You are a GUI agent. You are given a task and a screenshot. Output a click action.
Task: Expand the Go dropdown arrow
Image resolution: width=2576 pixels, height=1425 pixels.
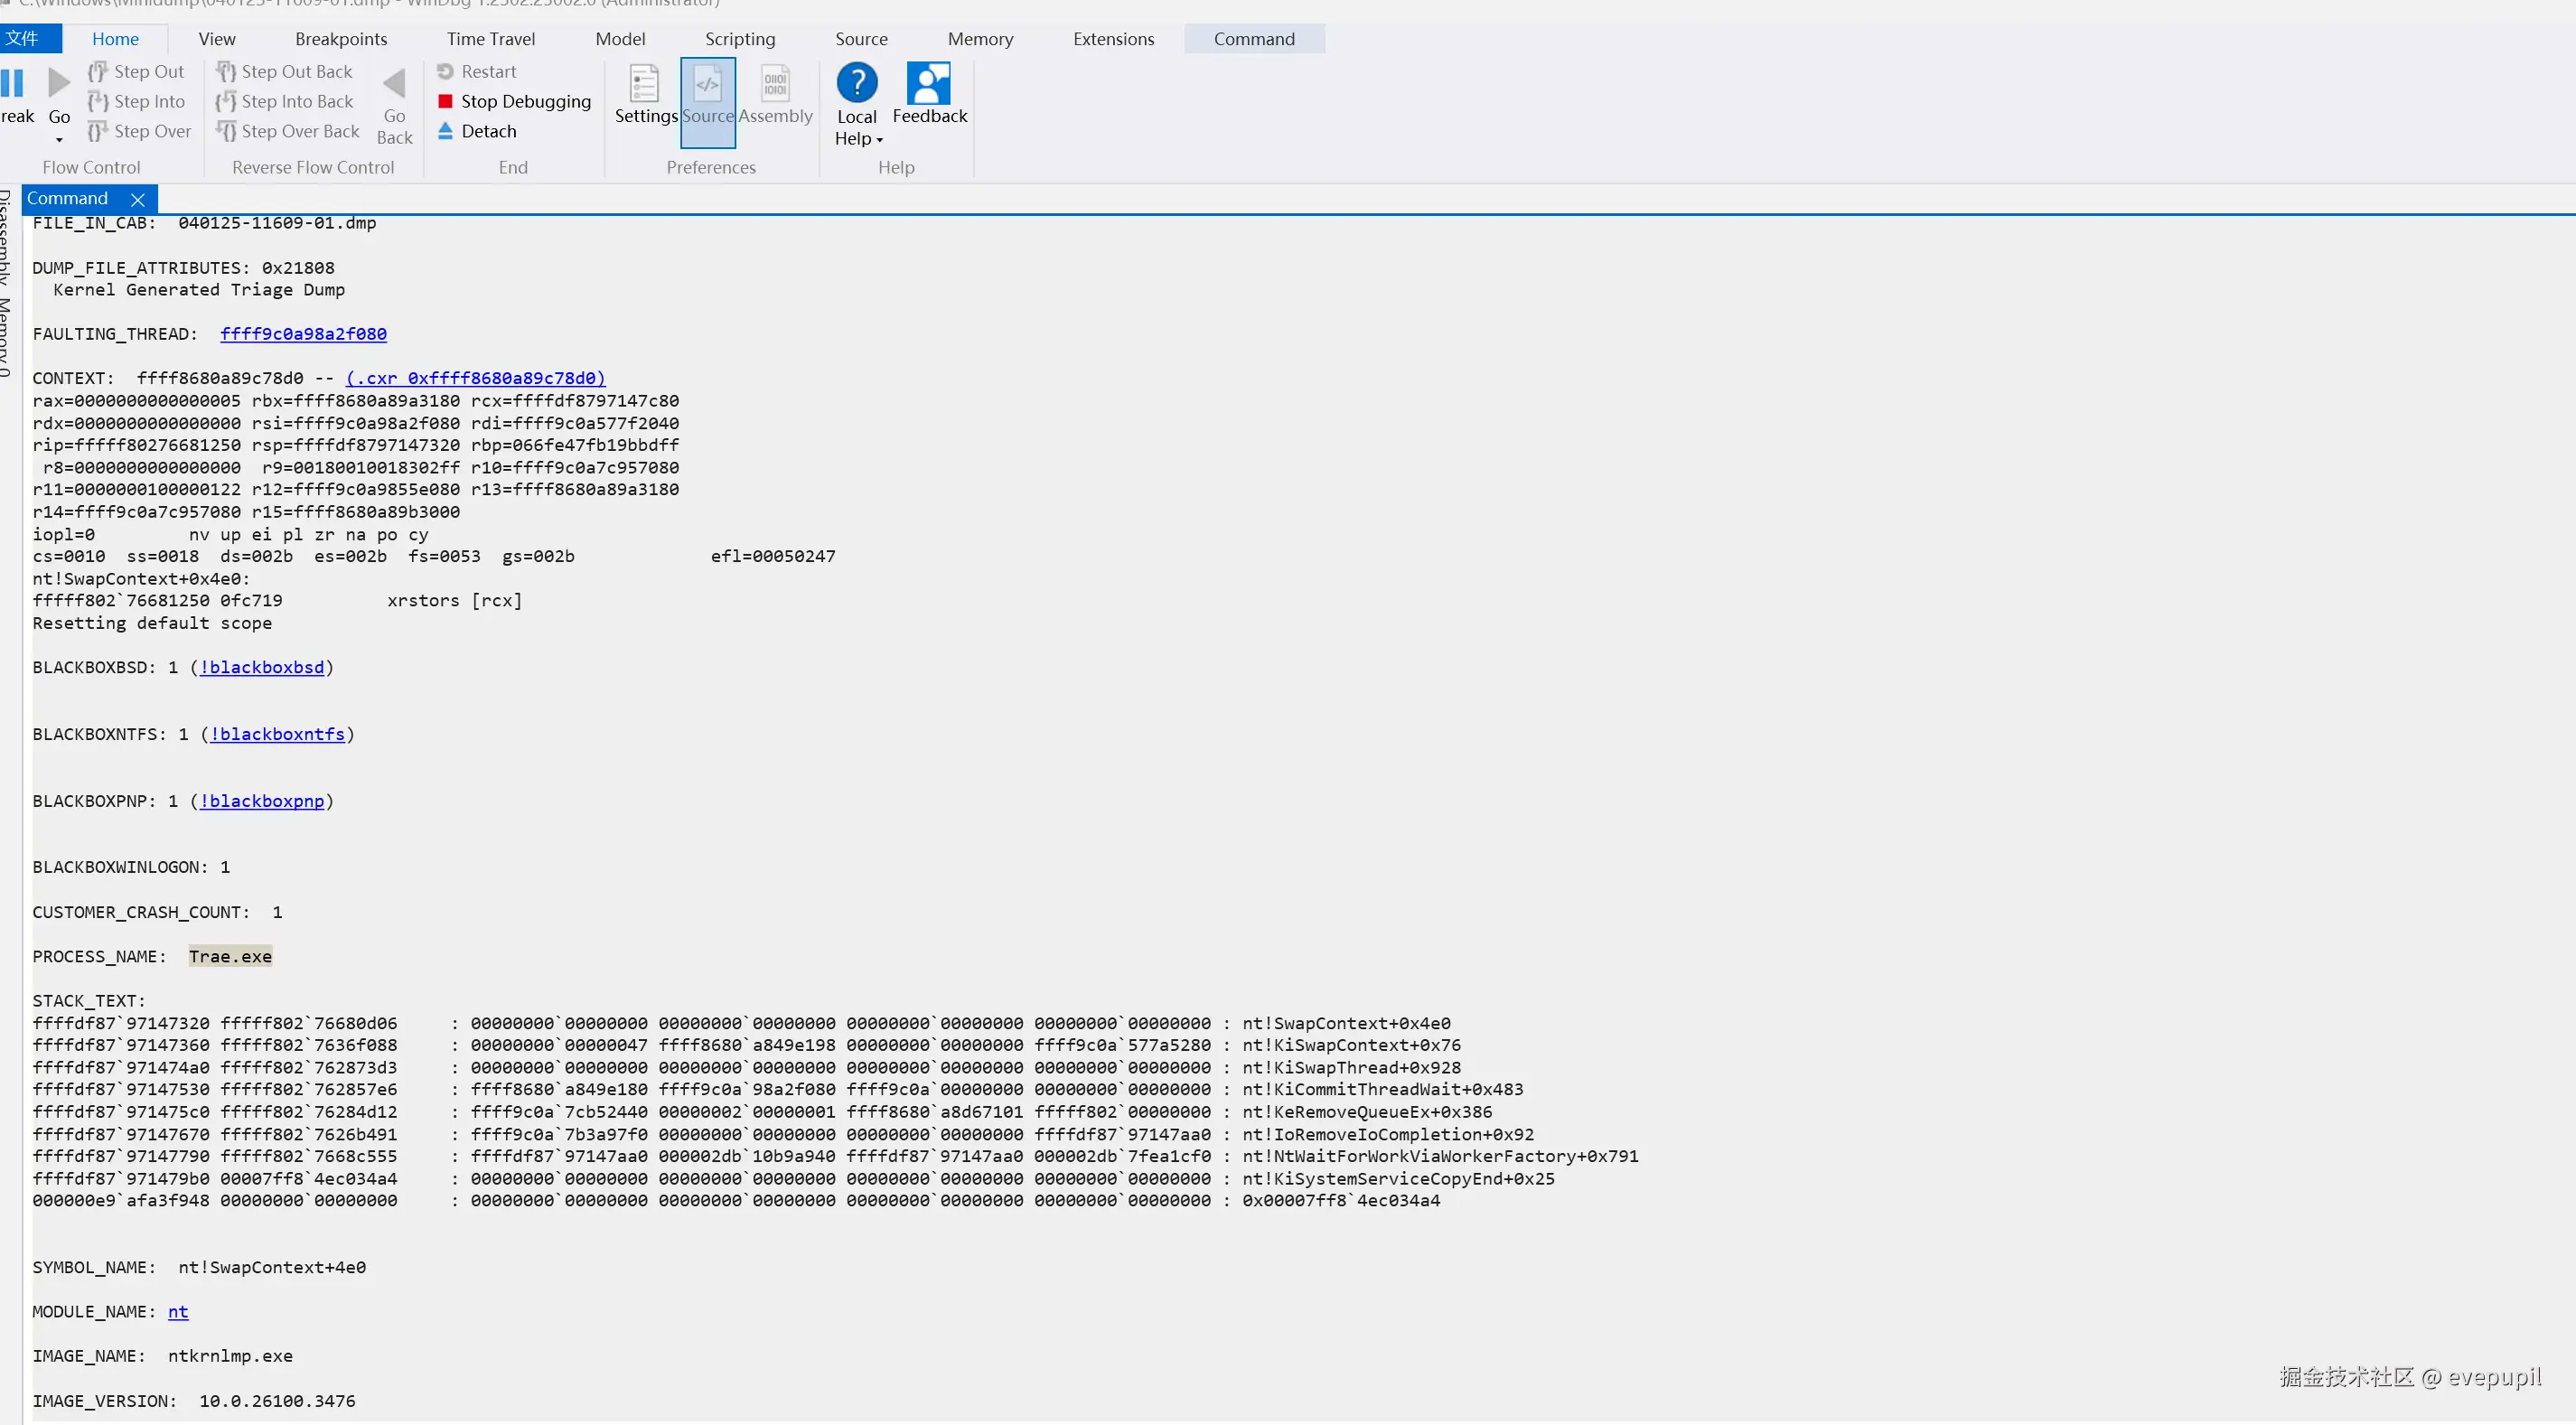59,140
